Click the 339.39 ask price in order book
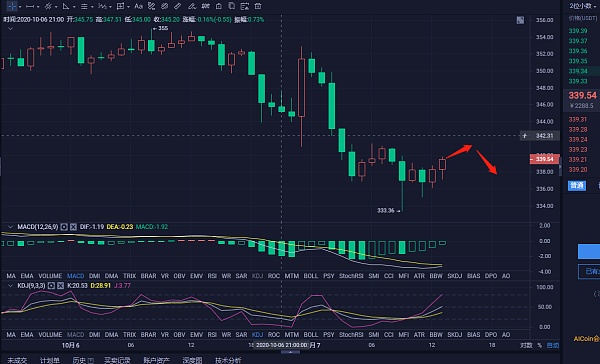 click(578, 31)
